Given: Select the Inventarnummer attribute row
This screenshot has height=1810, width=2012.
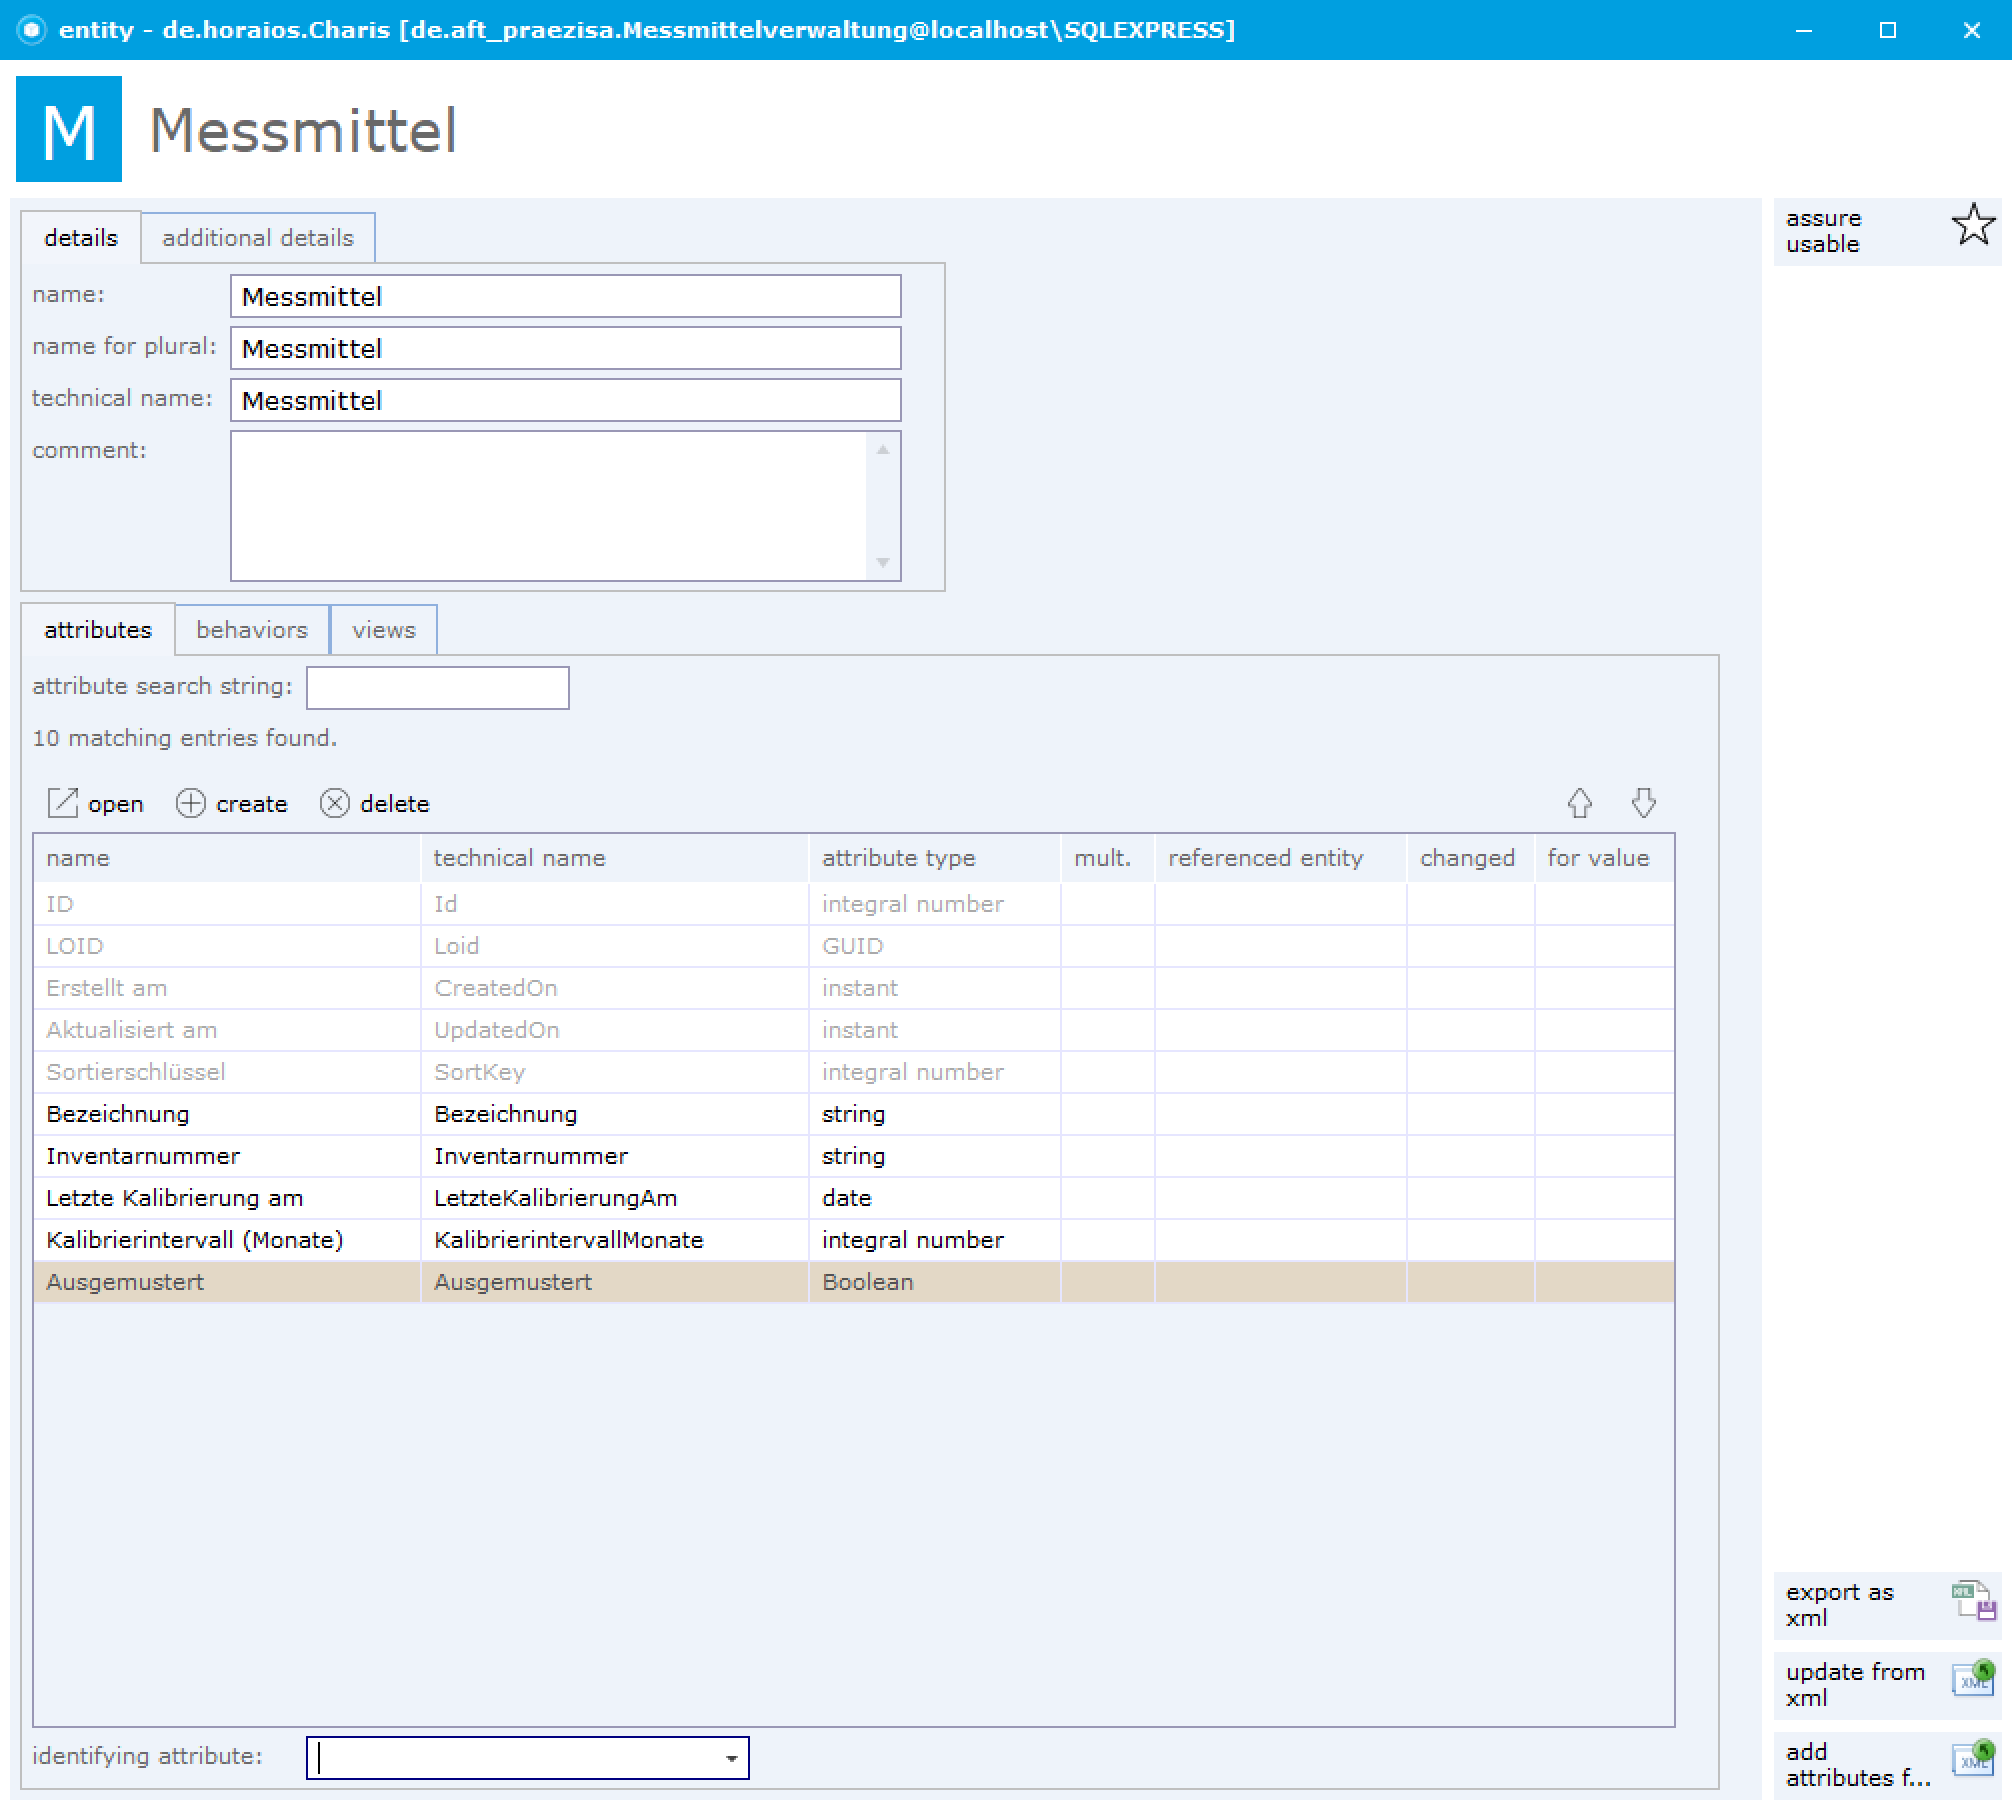Looking at the screenshot, I should click(x=854, y=1156).
